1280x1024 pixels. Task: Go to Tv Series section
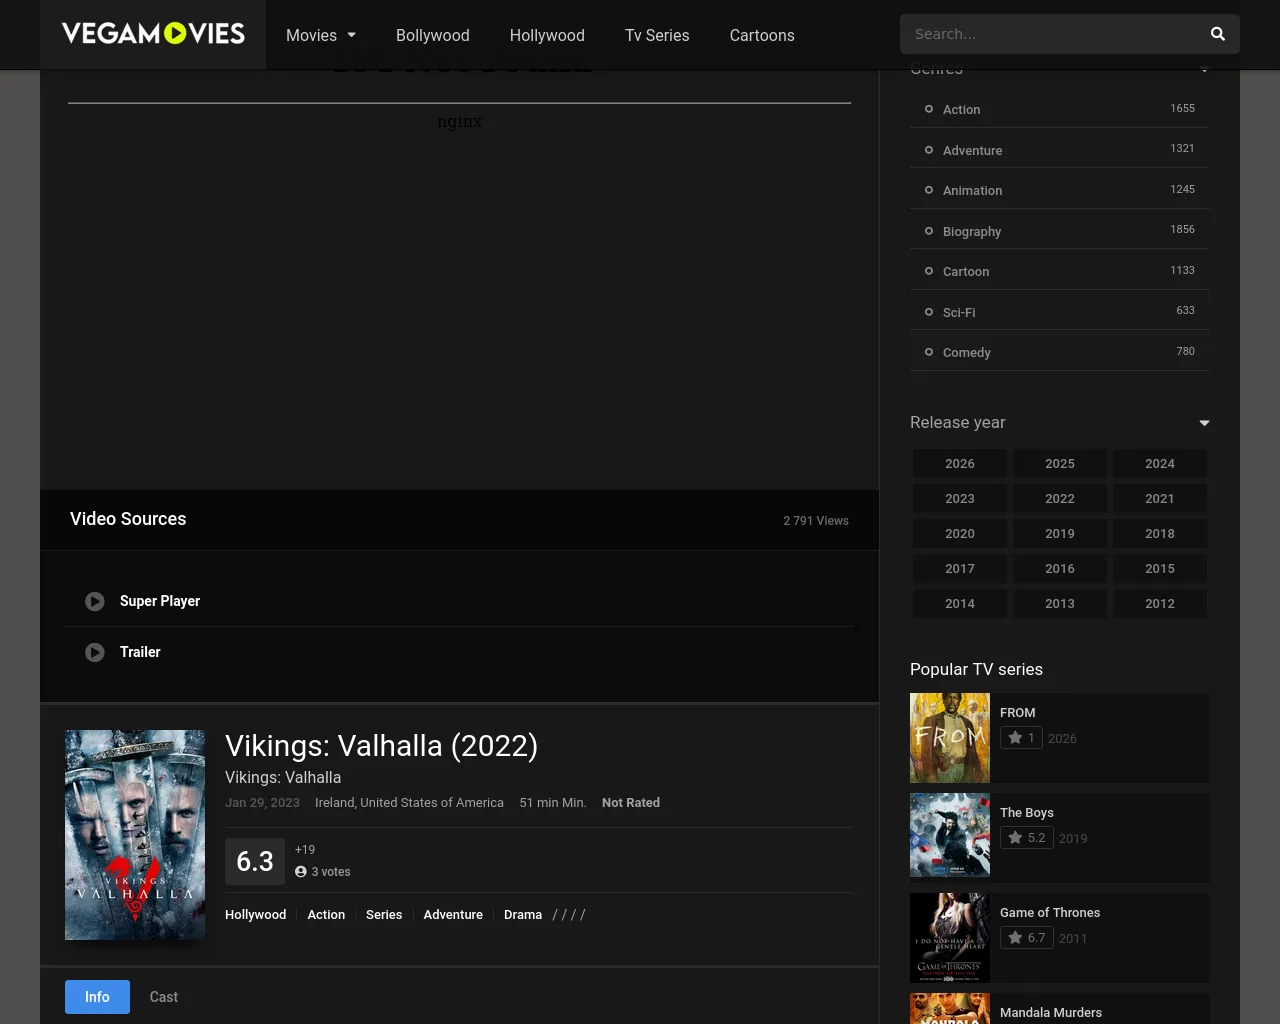click(657, 35)
